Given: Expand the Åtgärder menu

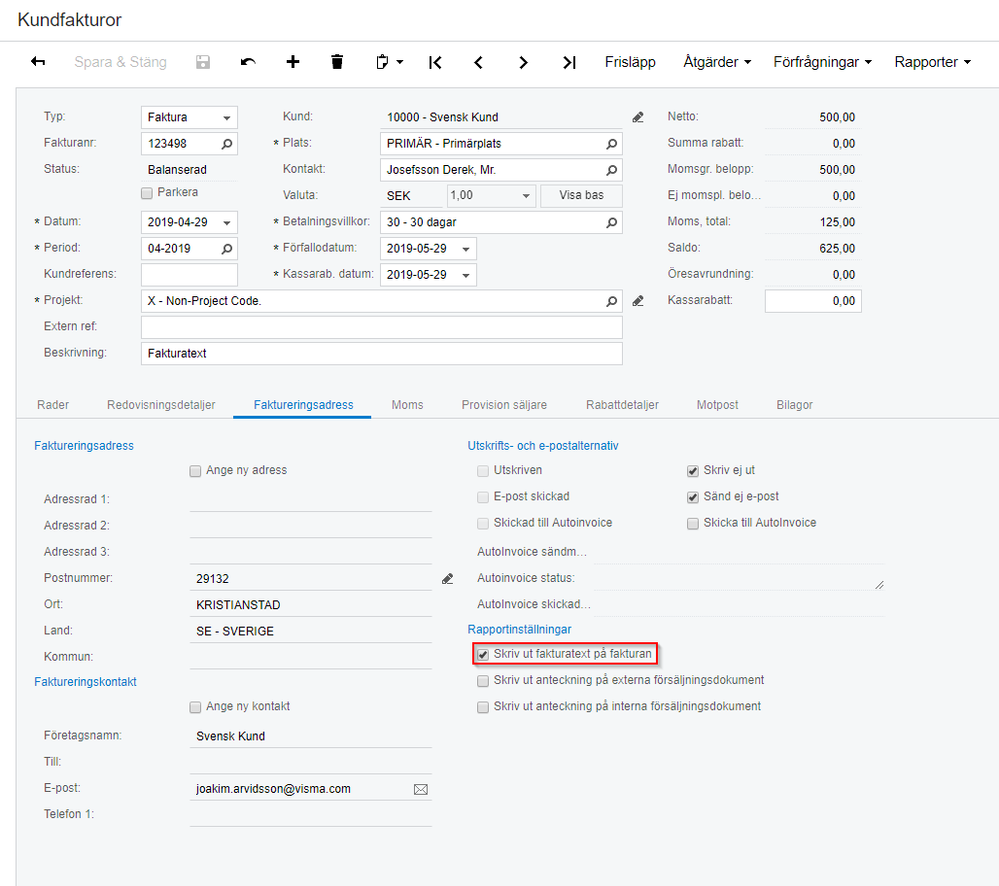Looking at the screenshot, I should [x=717, y=62].
